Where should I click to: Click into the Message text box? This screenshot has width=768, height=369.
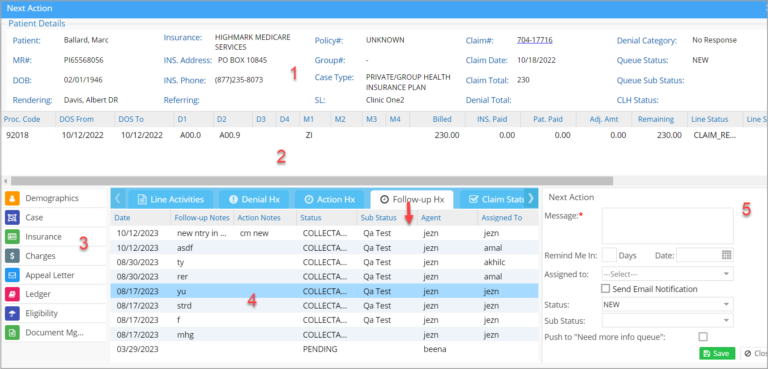click(x=668, y=226)
